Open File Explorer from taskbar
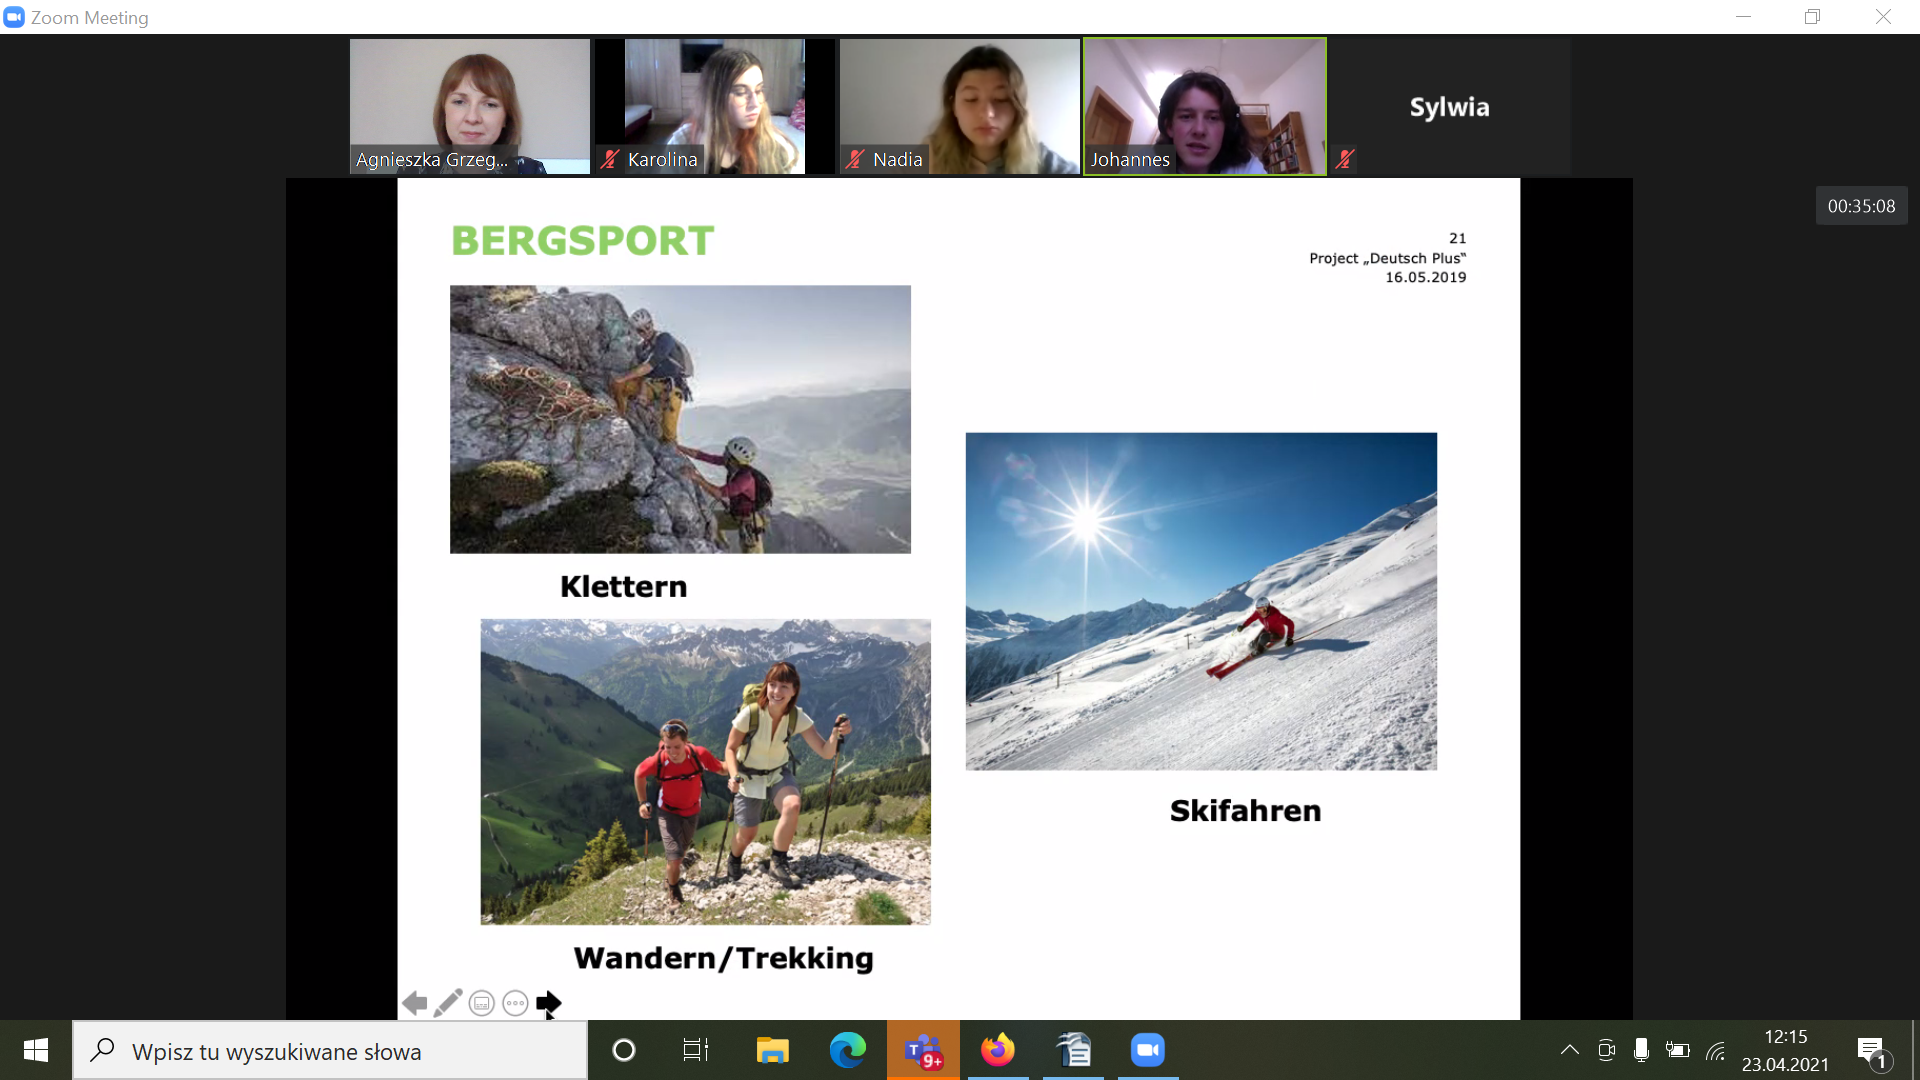 [772, 1050]
